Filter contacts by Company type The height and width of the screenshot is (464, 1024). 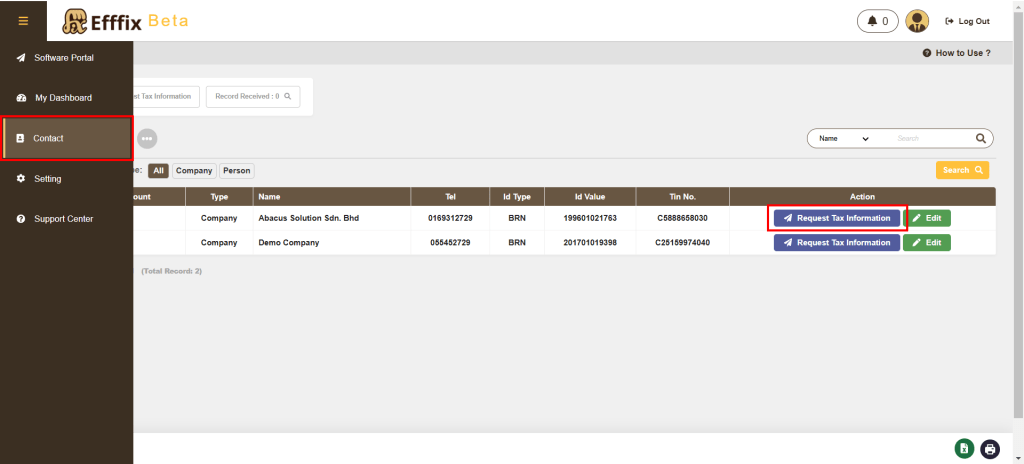(195, 171)
